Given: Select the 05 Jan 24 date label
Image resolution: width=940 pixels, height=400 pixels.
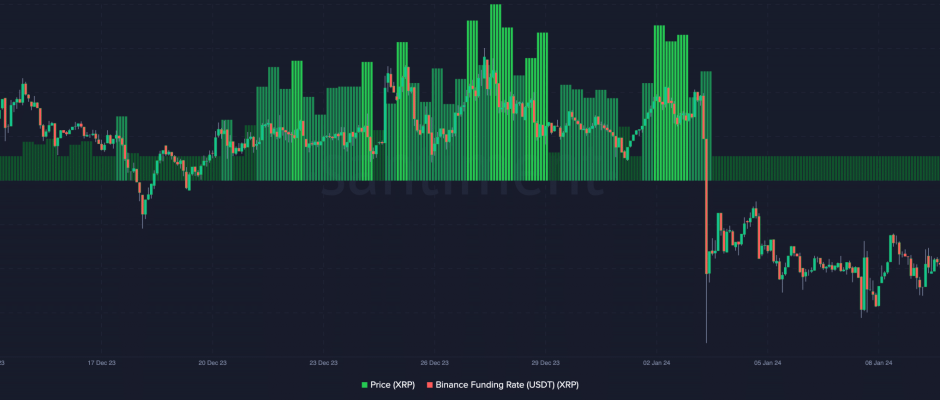Looking at the screenshot, I should [x=769, y=363].
